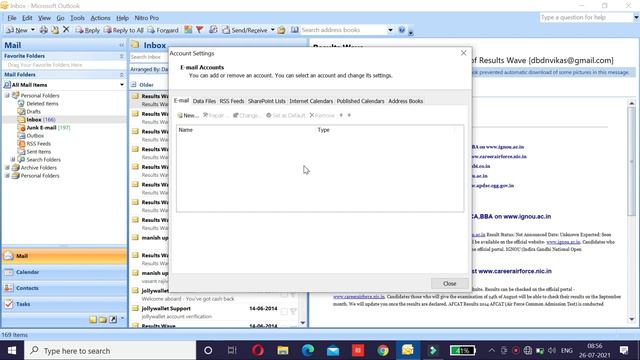The image size is (640, 360).
Task: Expand the Search Folders tree node
Action: (13, 160)
